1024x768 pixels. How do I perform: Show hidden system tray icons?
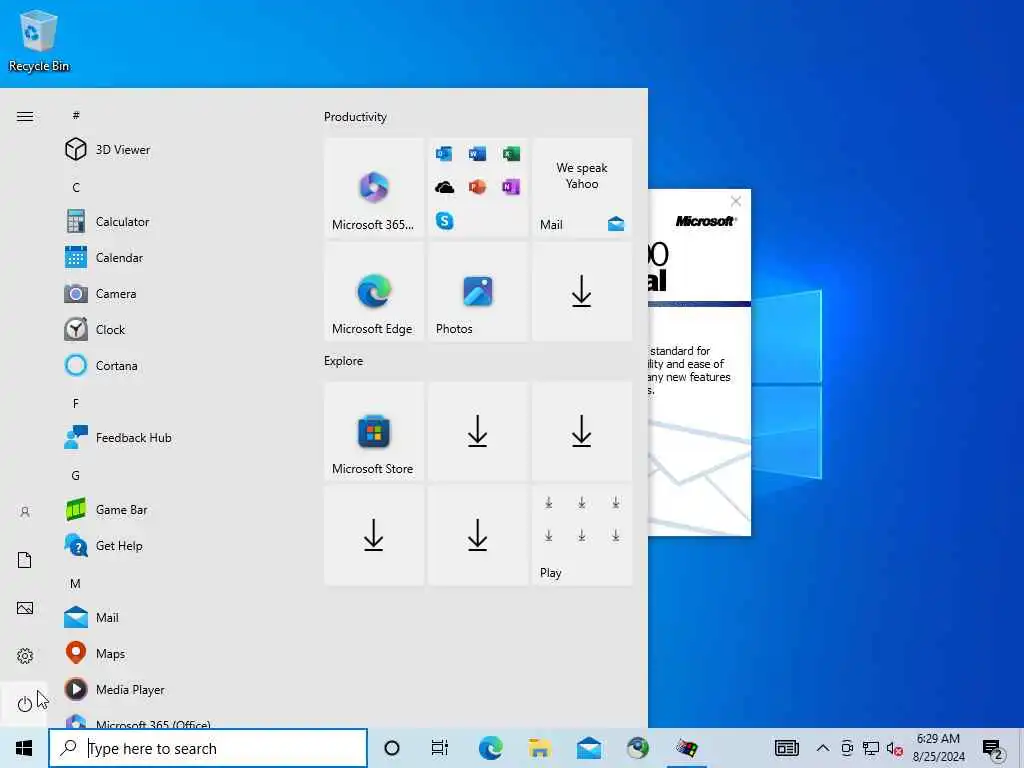tap(823, 748)
